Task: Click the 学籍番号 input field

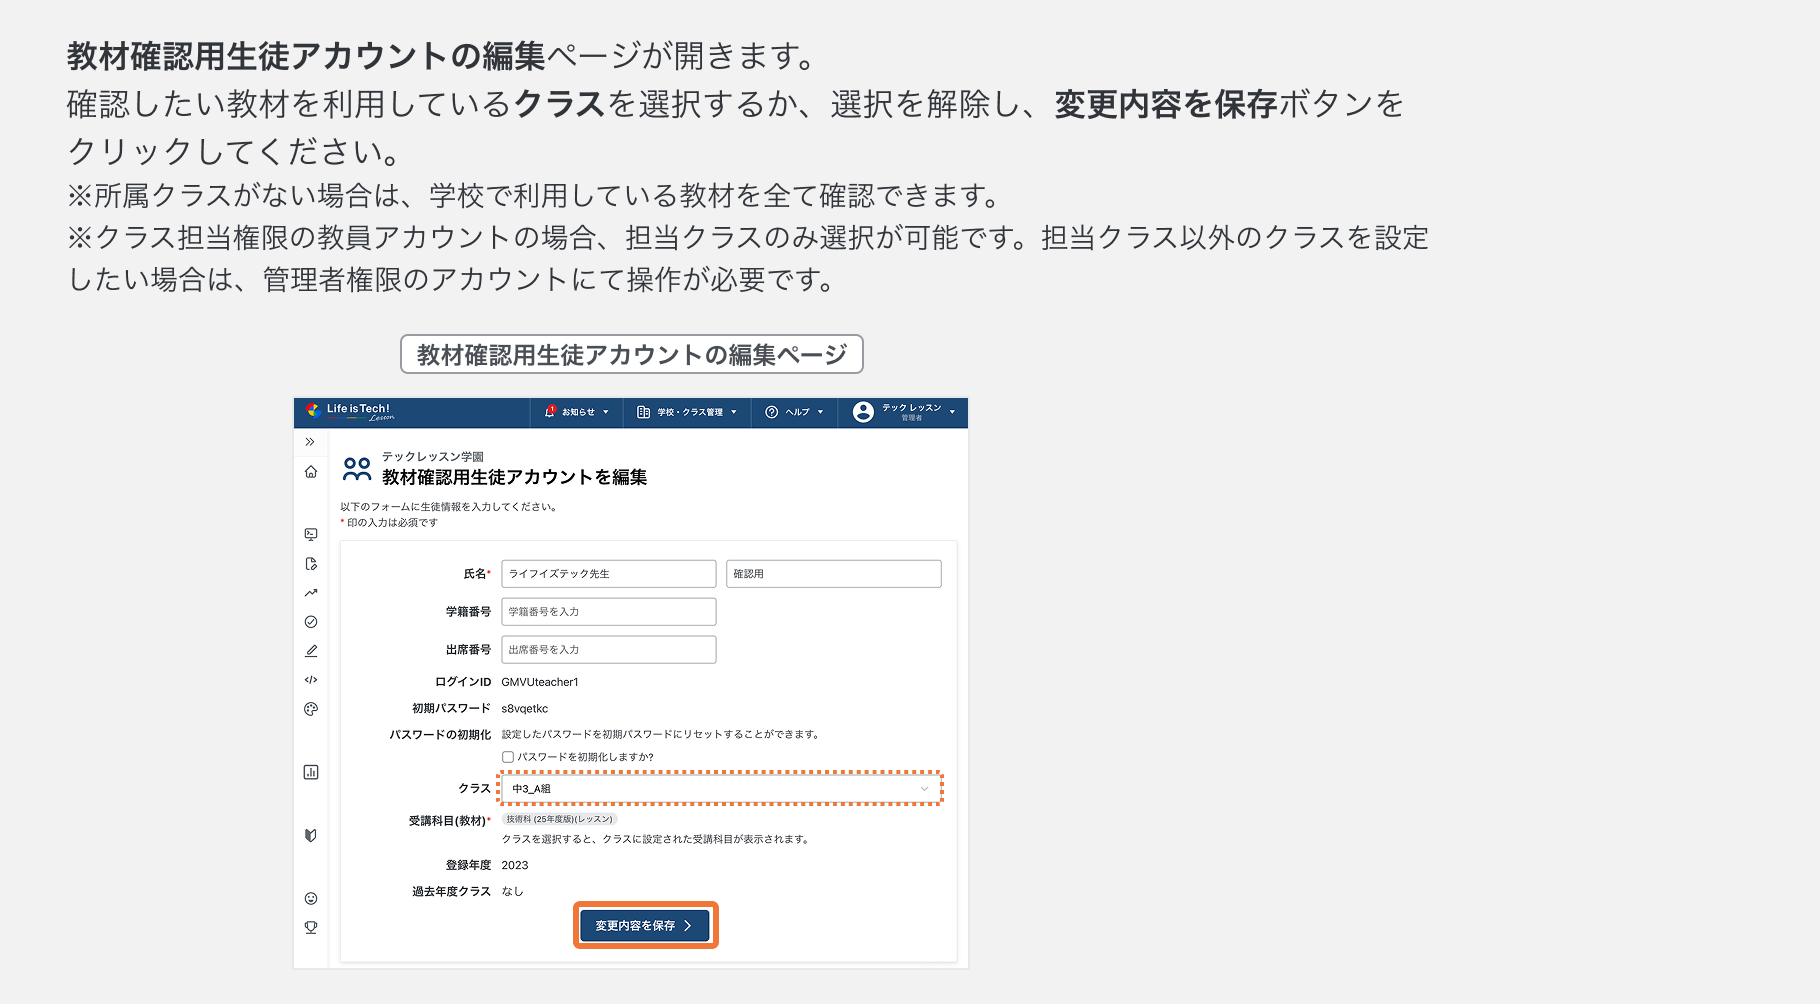Action: click(x=608, y=611)
